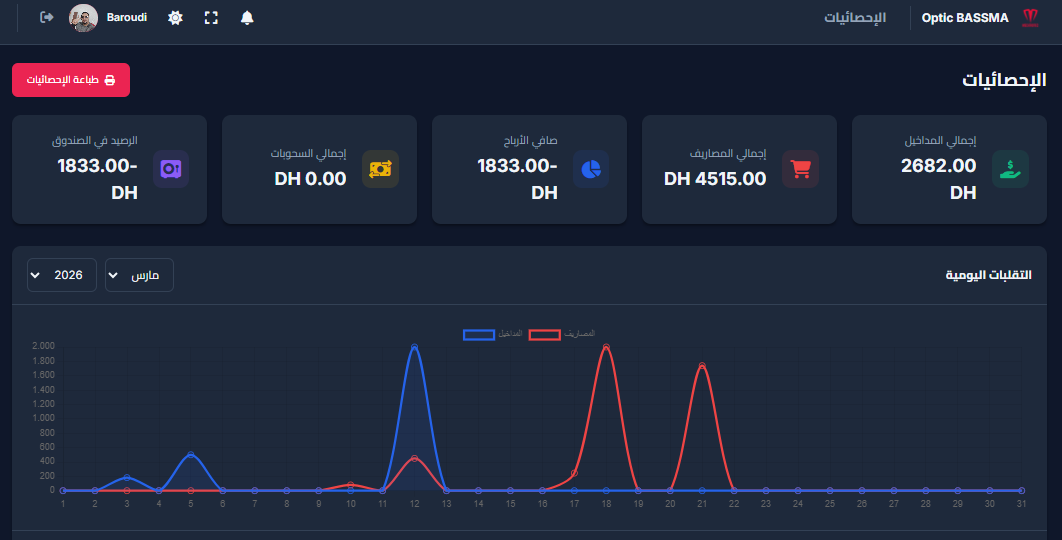Click the blue pie chart net profit icon
1062x540 pixels.
coord(591,169)
